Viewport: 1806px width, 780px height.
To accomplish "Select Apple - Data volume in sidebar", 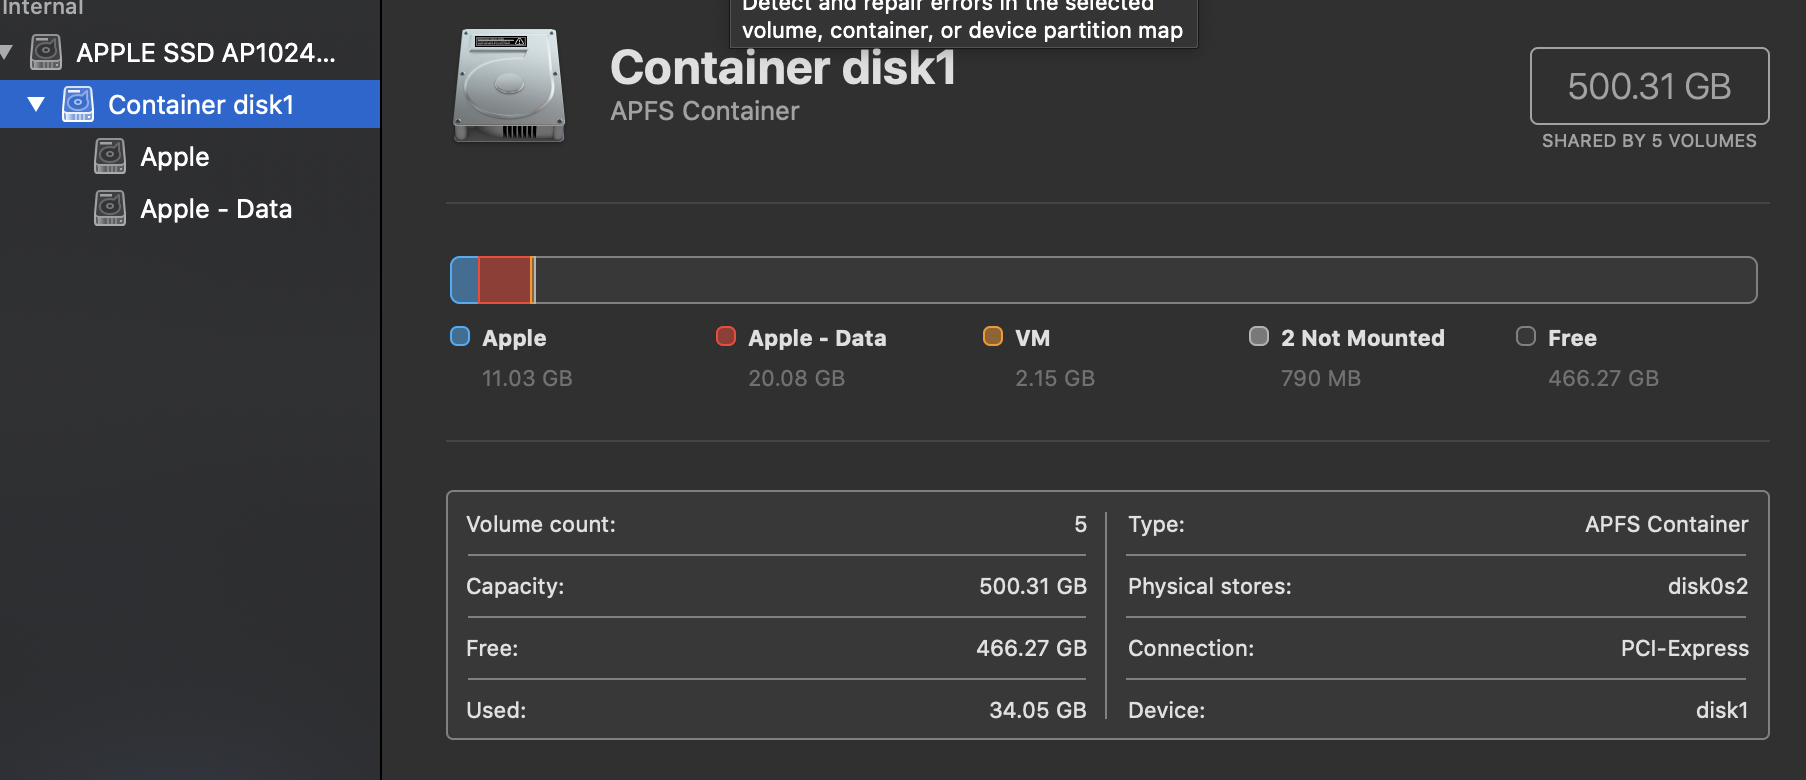I will [216, 209].
